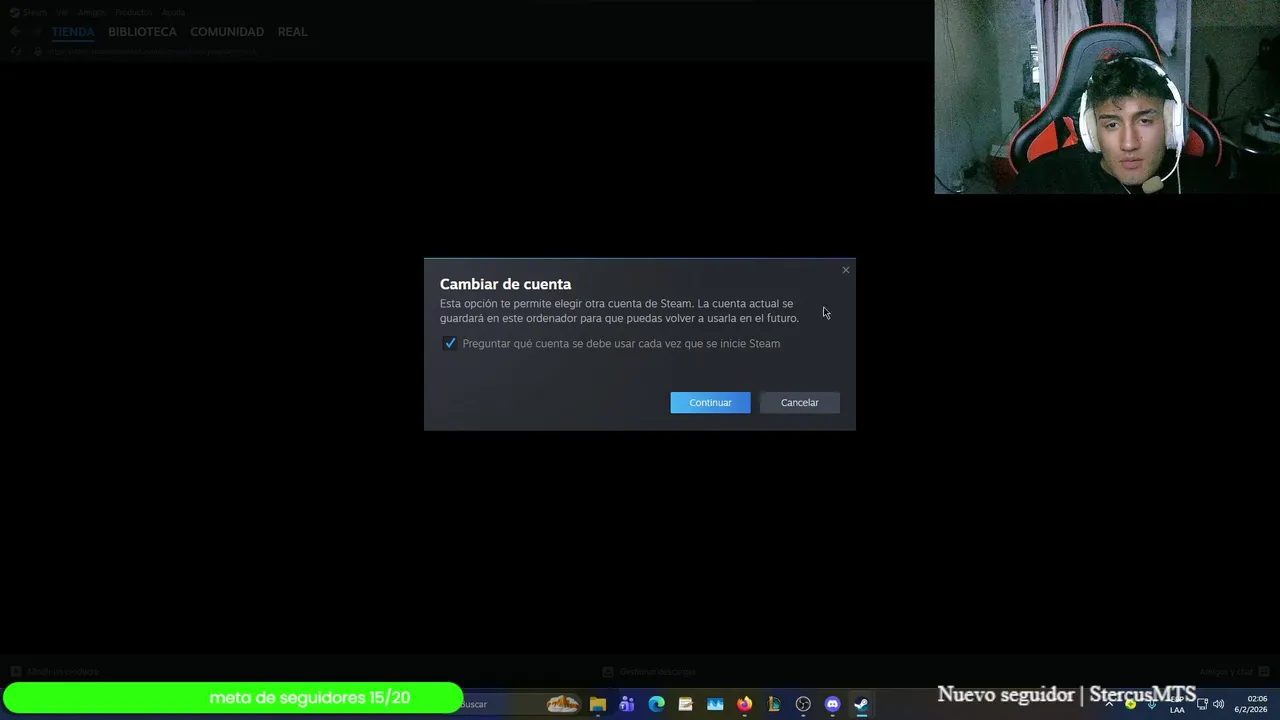Click the search highlight image in taskbar
1280x720 pixels.
coord(563,704)
